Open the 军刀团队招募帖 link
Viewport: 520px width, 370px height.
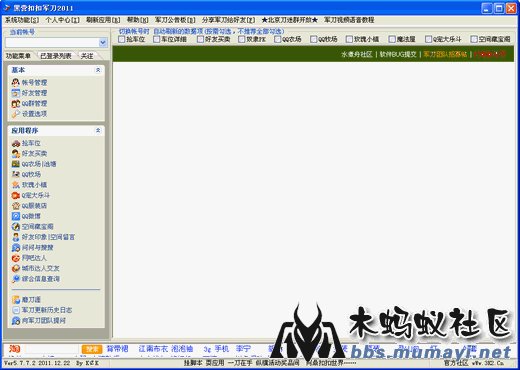point(445,54)
